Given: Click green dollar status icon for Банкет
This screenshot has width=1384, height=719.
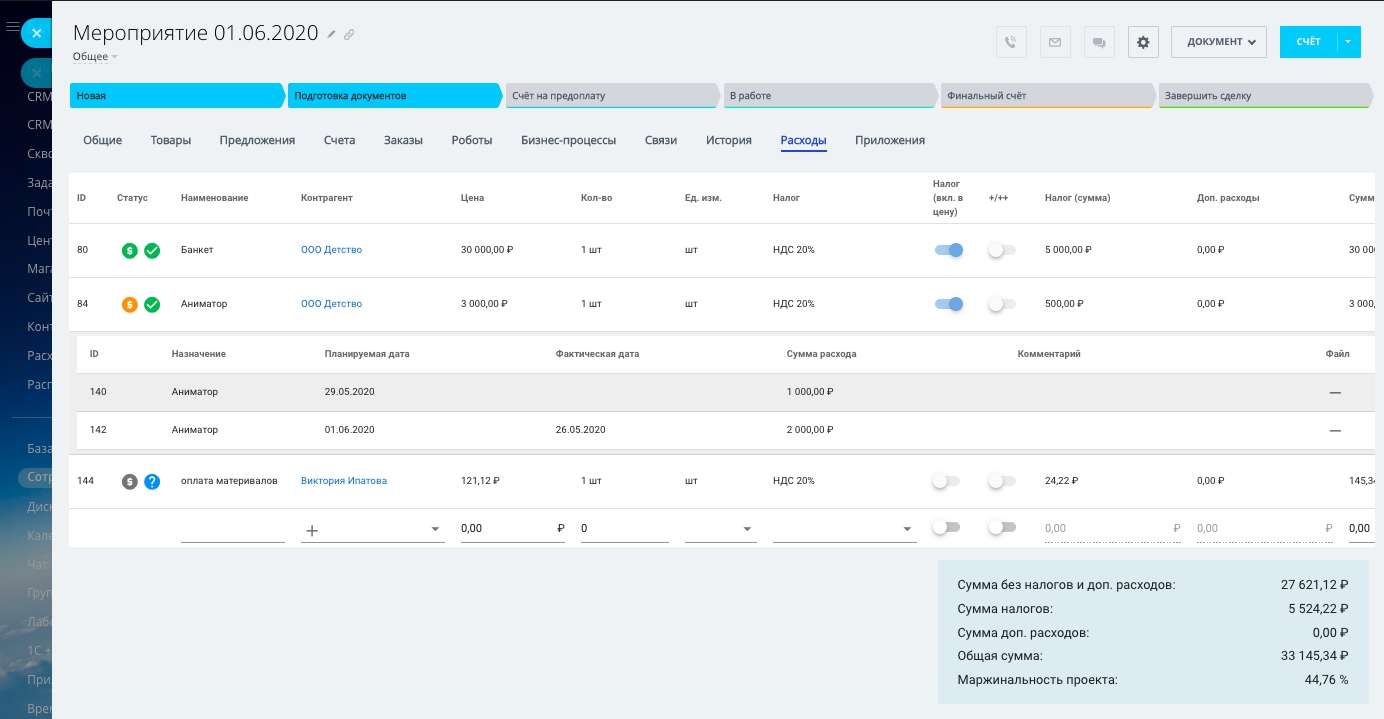Looking at the screenshot, I should [130, 250].
